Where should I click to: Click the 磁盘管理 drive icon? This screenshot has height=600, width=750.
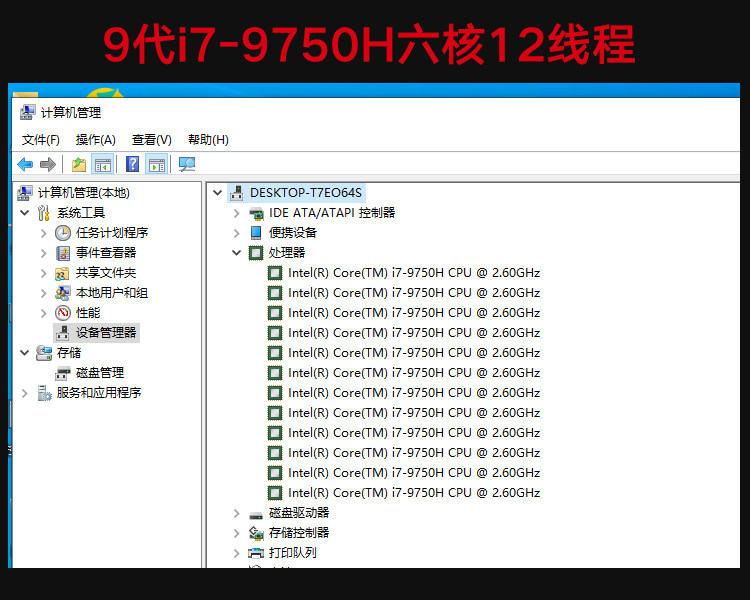[x=63, y=373]
